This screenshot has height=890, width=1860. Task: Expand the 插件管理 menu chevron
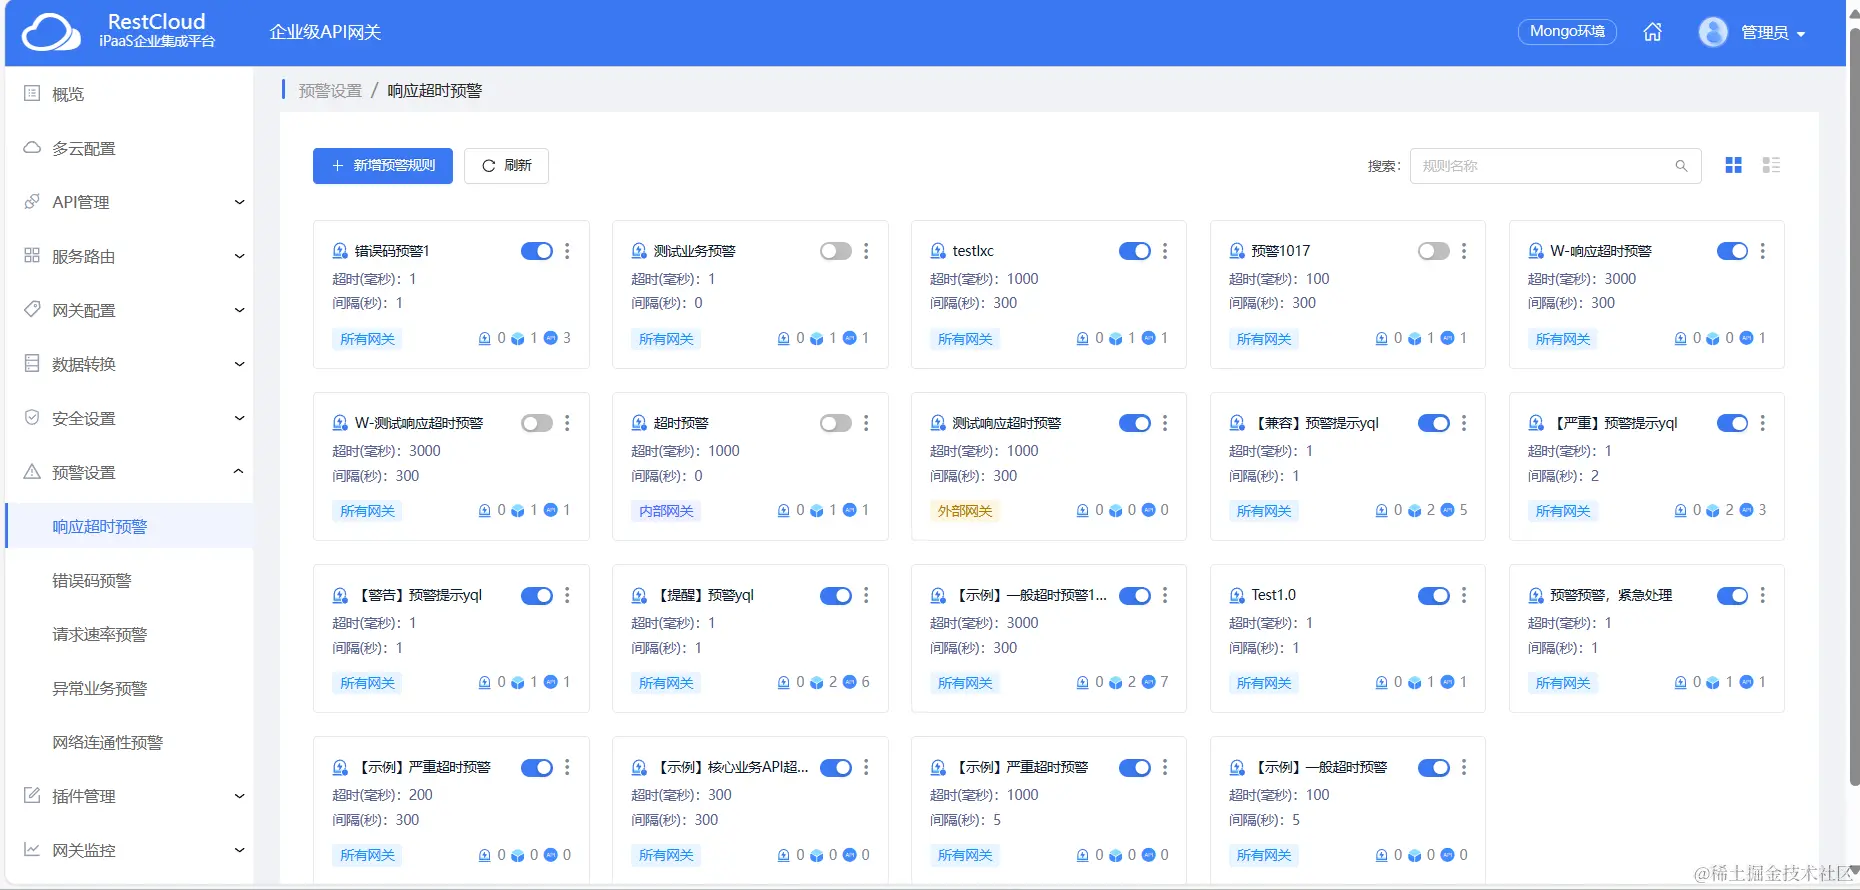point(239,796)
